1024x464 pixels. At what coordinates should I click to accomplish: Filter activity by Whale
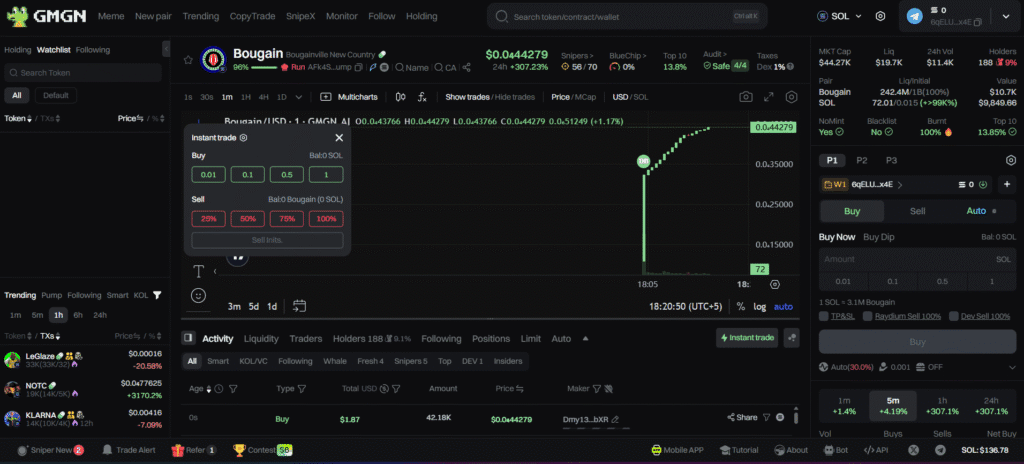click(x=335, y=361)
